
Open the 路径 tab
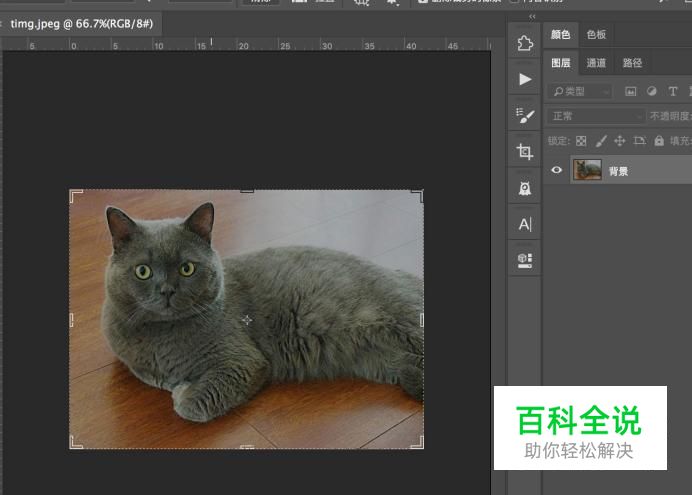[x=632, y=63]
